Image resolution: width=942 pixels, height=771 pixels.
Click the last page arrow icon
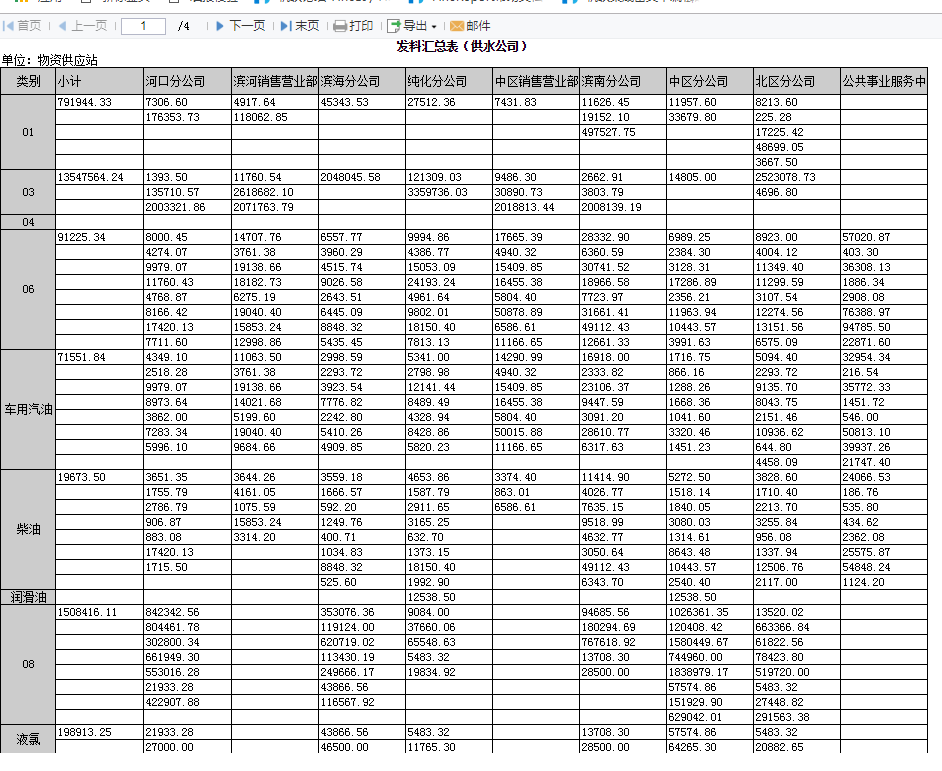click(x=286, y=26)
